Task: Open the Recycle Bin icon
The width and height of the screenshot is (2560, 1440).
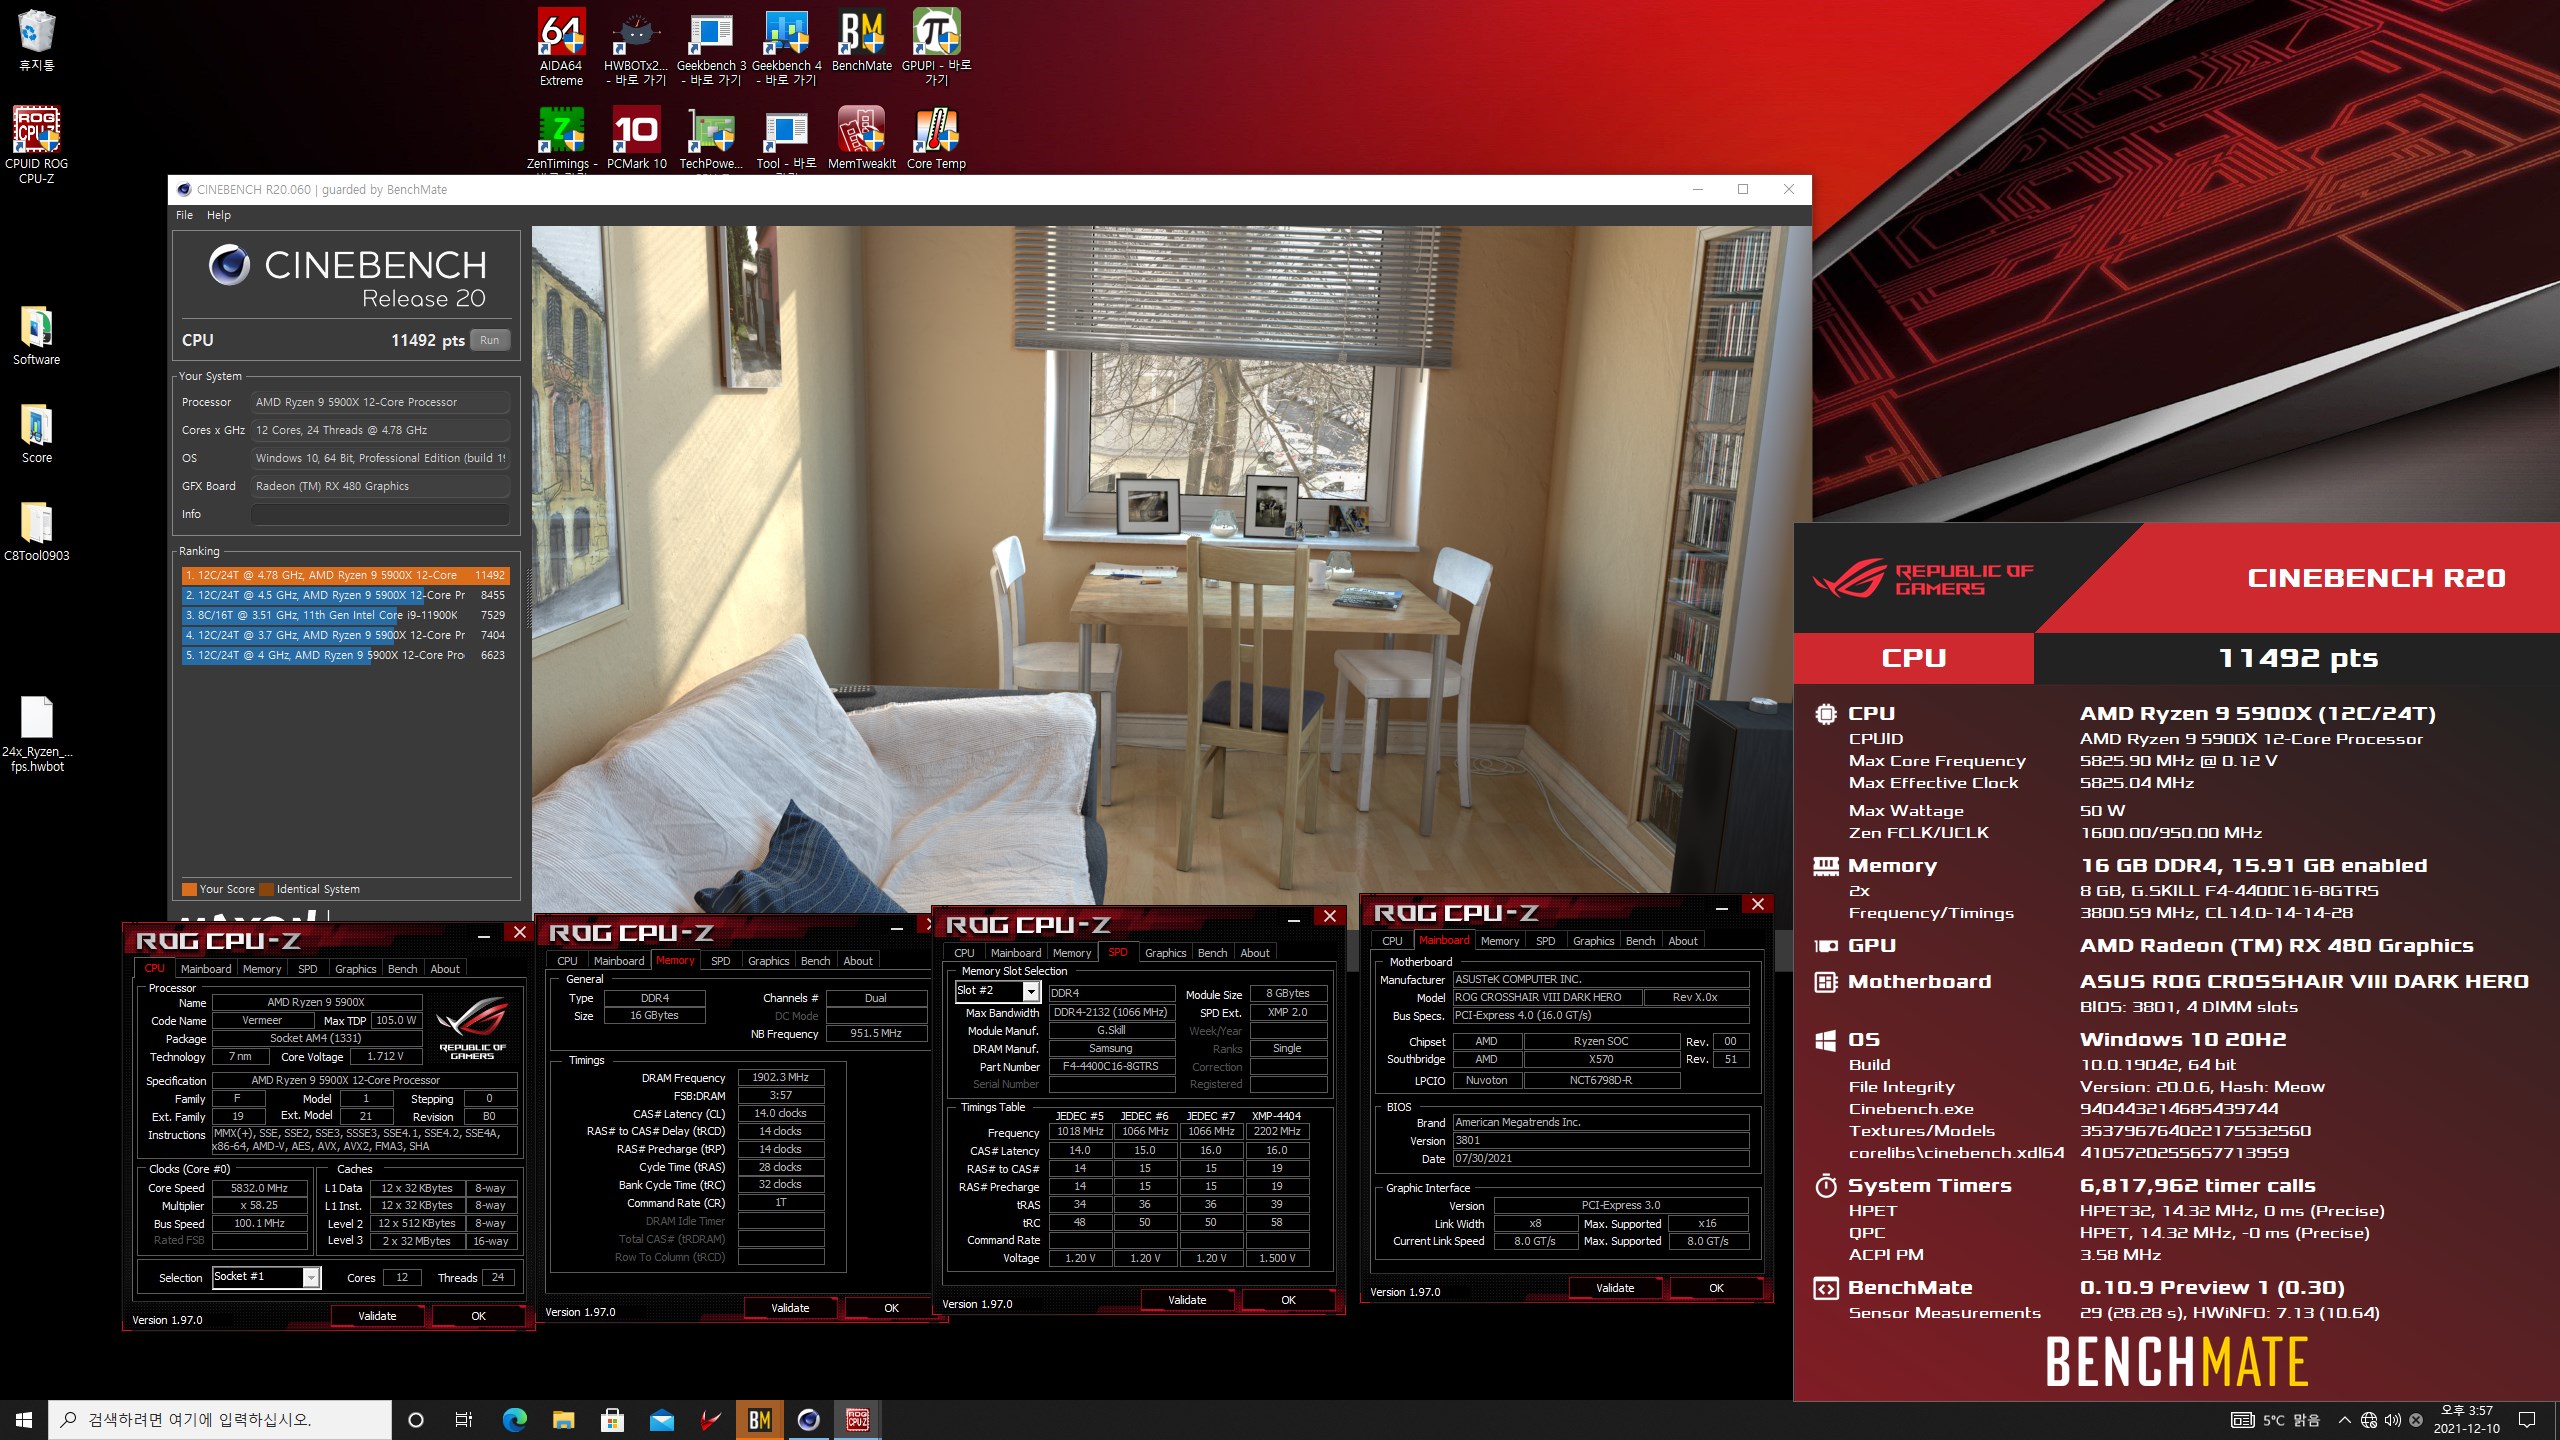Action: 37,40
